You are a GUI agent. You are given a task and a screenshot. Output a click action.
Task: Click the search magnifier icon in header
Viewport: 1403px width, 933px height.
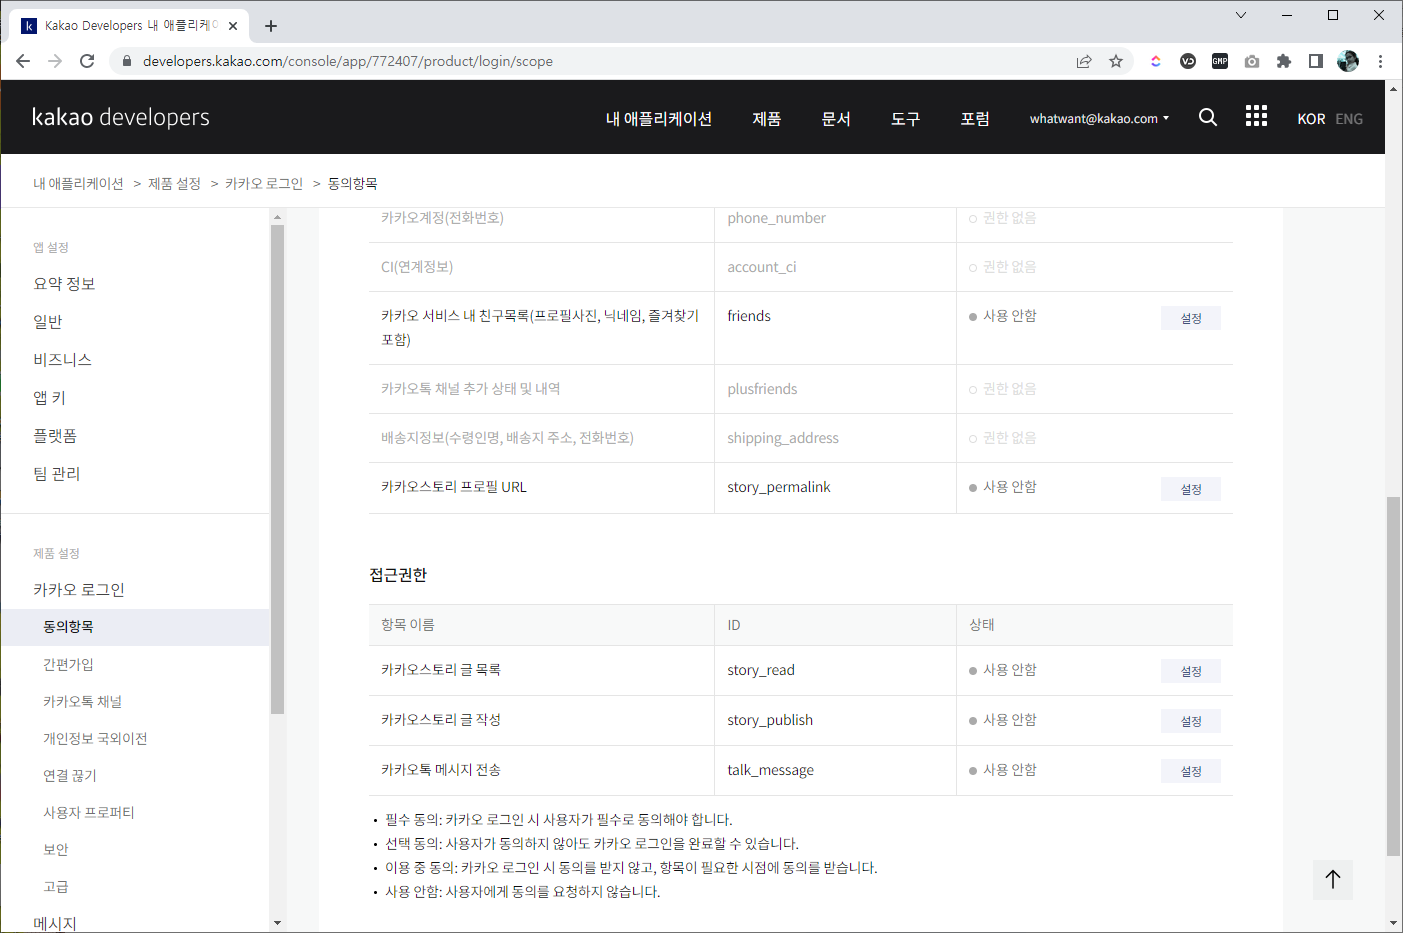pos(1208,117)
